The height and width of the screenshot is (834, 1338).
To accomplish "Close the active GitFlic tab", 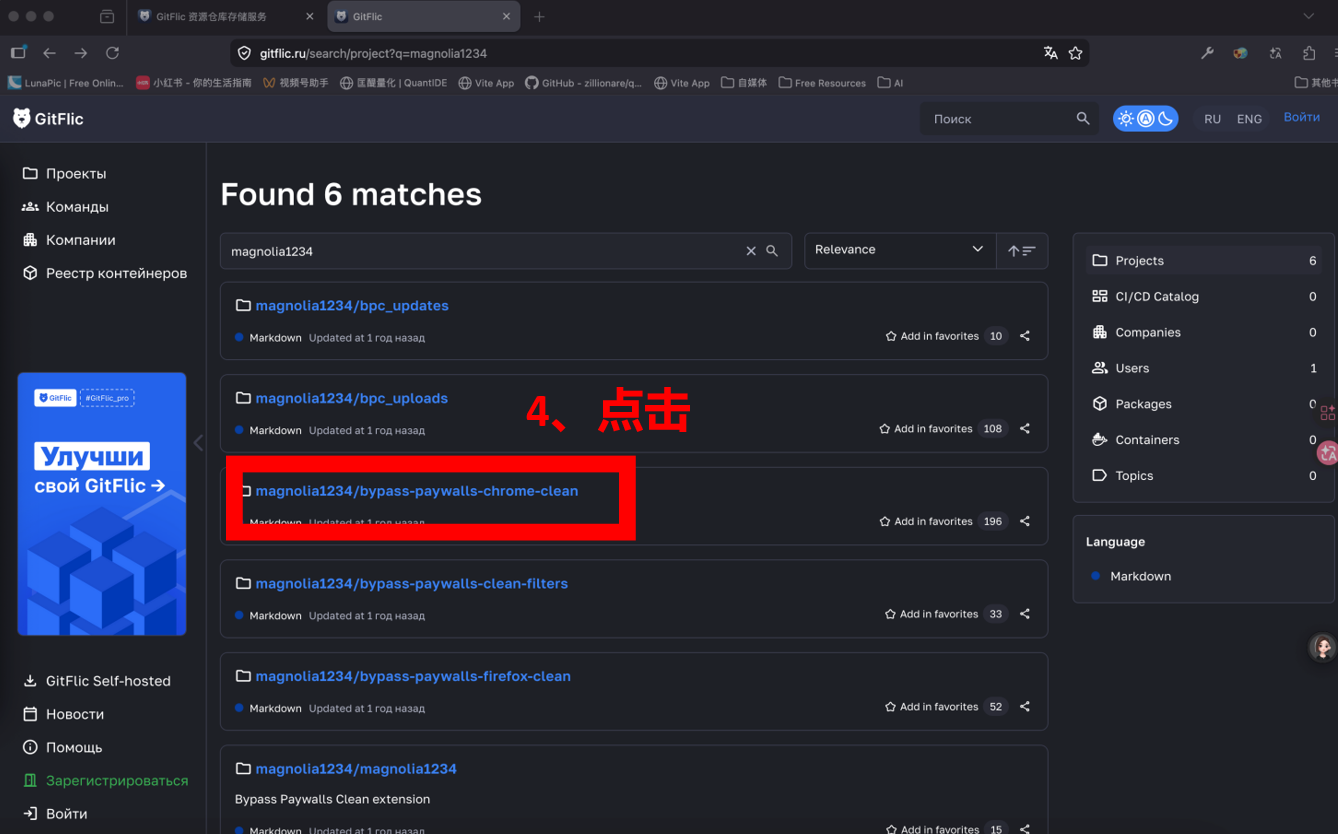I will point(506,17).
